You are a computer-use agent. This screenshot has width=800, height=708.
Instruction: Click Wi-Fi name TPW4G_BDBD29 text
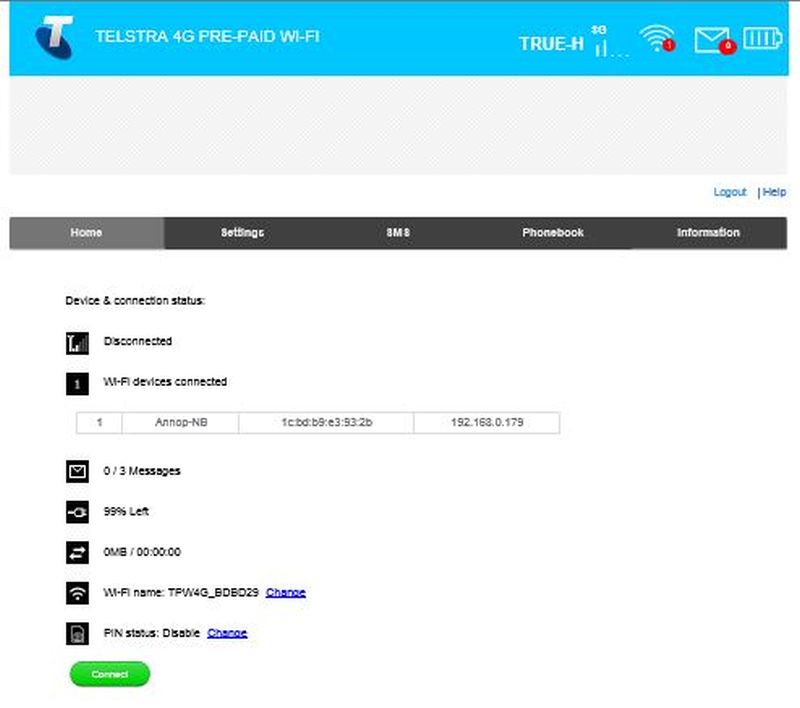(x=181, y=593)
